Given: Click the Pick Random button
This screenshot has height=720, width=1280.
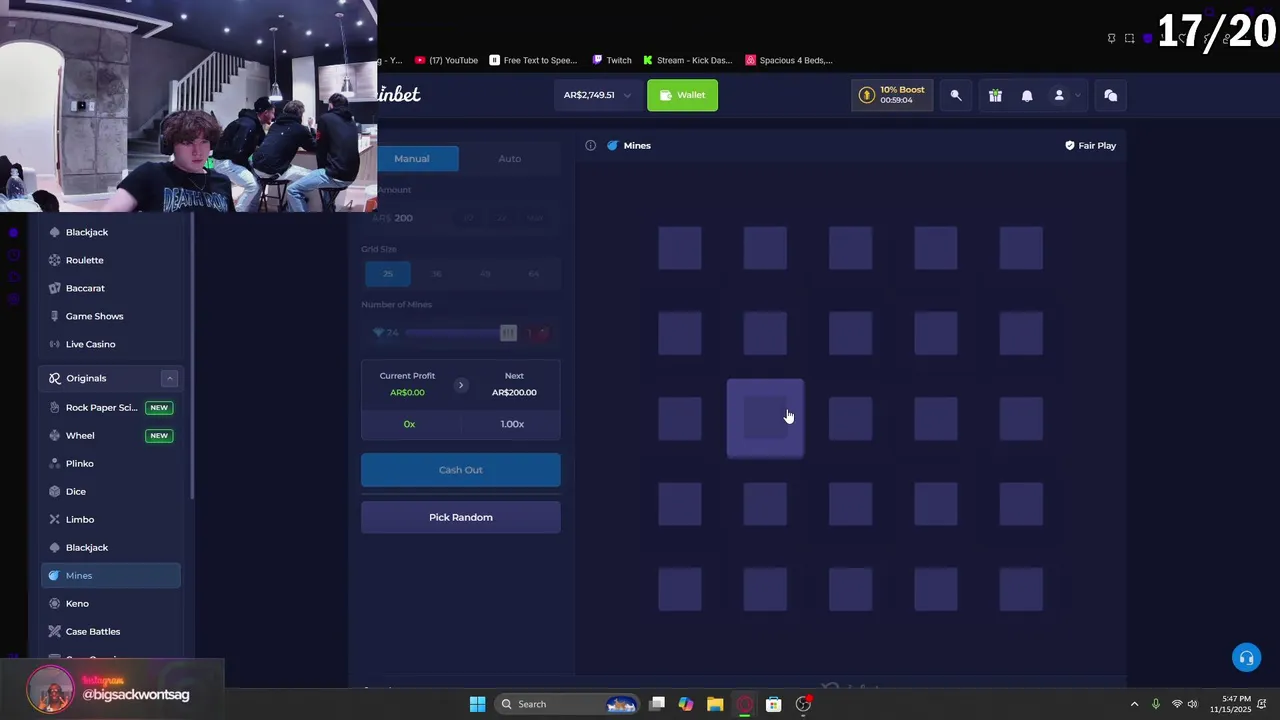Looking at the screenshot, I should tap(461, 517).
